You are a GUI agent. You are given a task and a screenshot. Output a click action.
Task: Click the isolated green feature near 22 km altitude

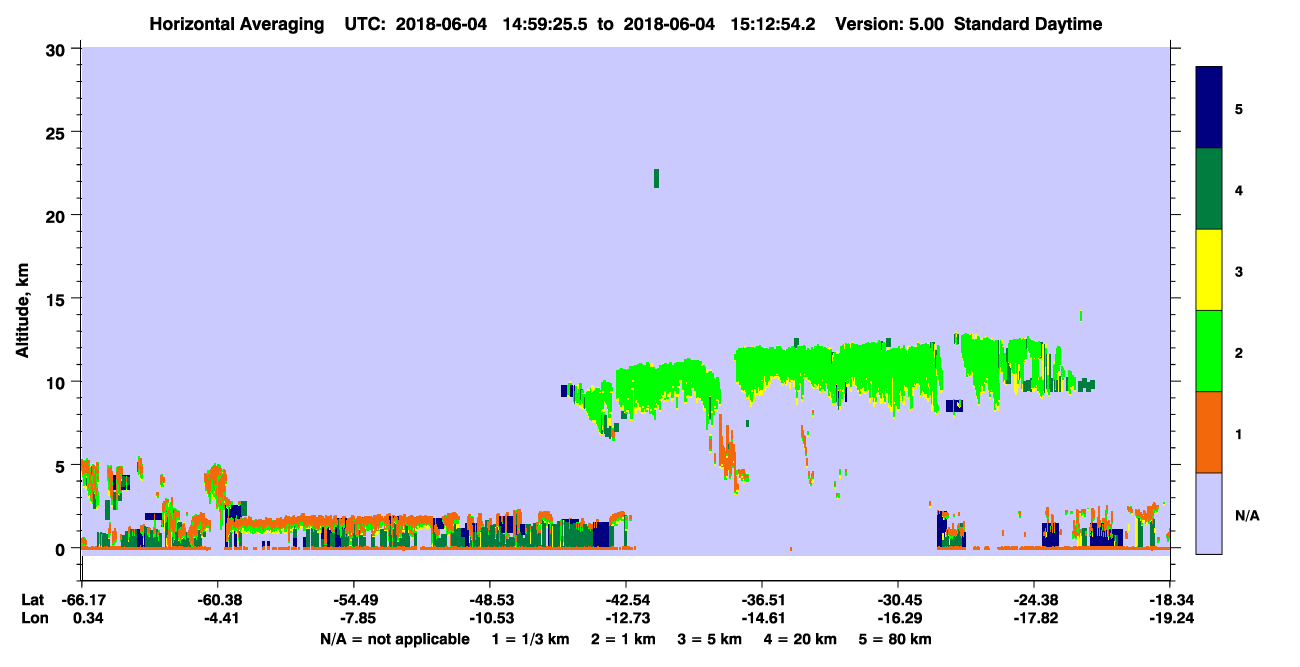coord(656,178)
